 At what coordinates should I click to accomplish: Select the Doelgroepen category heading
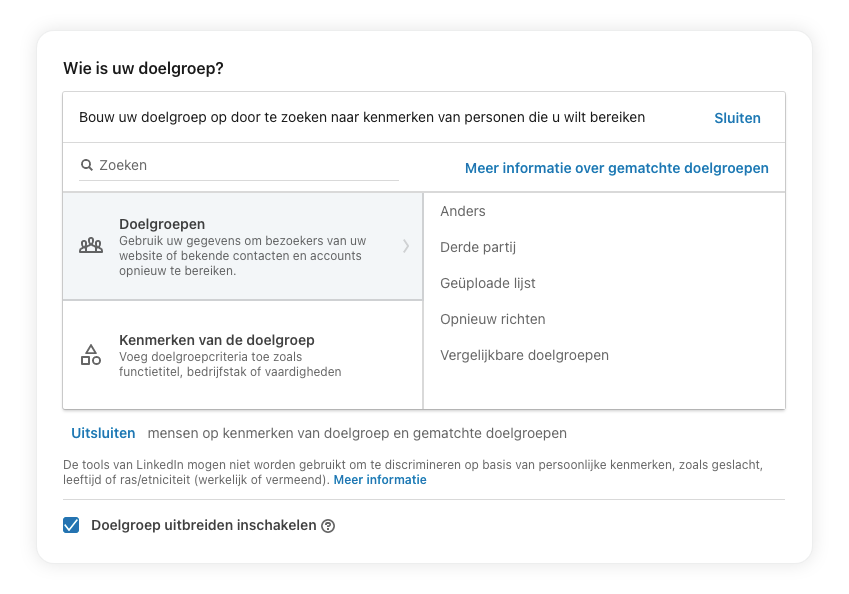click(x=162, y=224)
